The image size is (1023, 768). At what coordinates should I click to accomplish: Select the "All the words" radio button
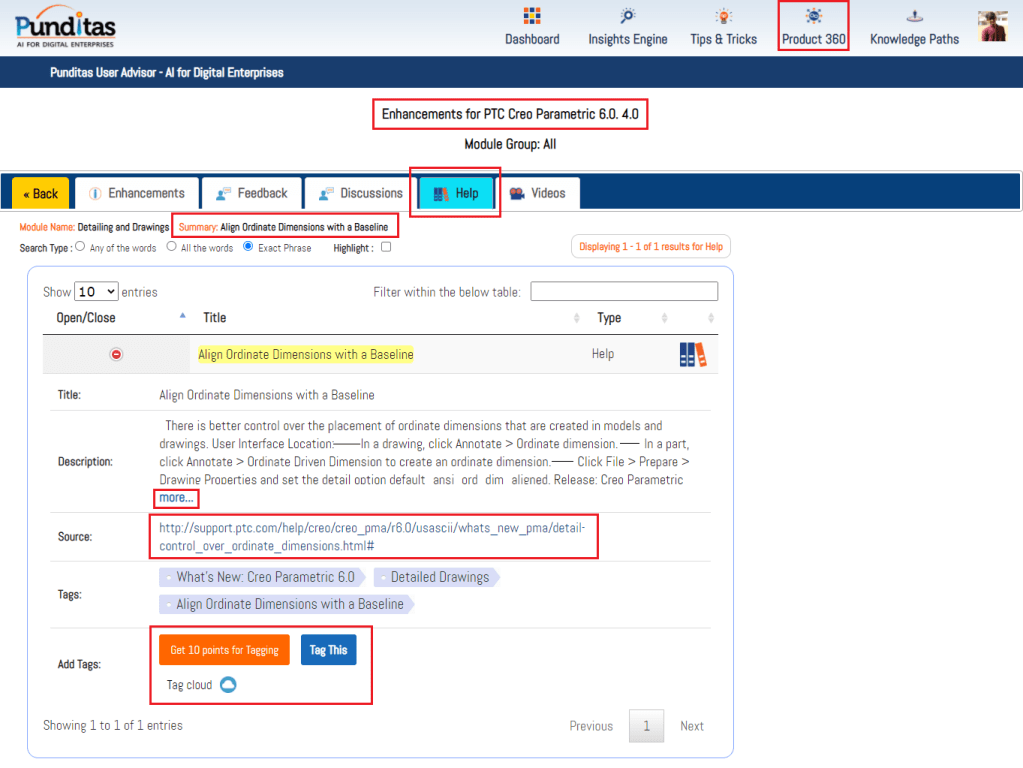click(172, 247)
